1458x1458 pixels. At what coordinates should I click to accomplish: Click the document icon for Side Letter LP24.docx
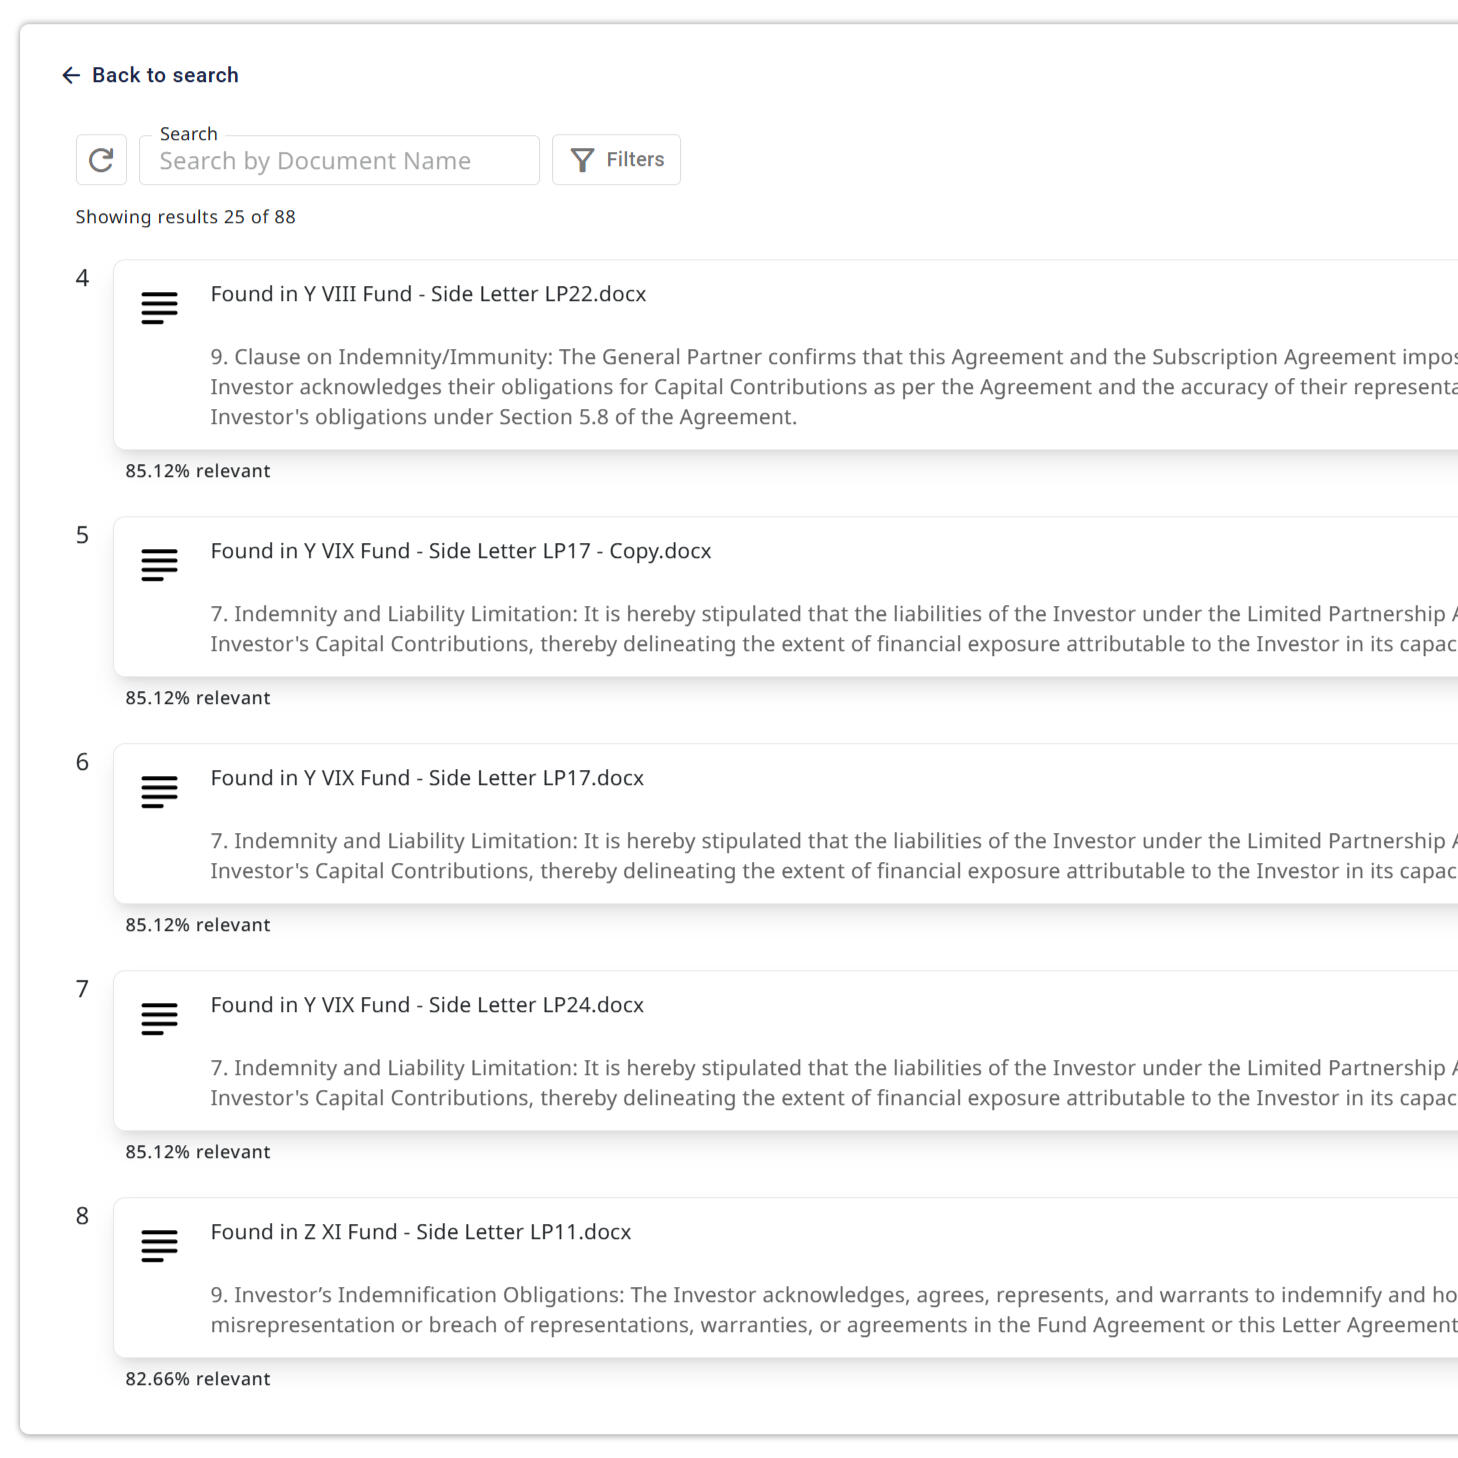pyautogui.click(x=158, y=1019)
